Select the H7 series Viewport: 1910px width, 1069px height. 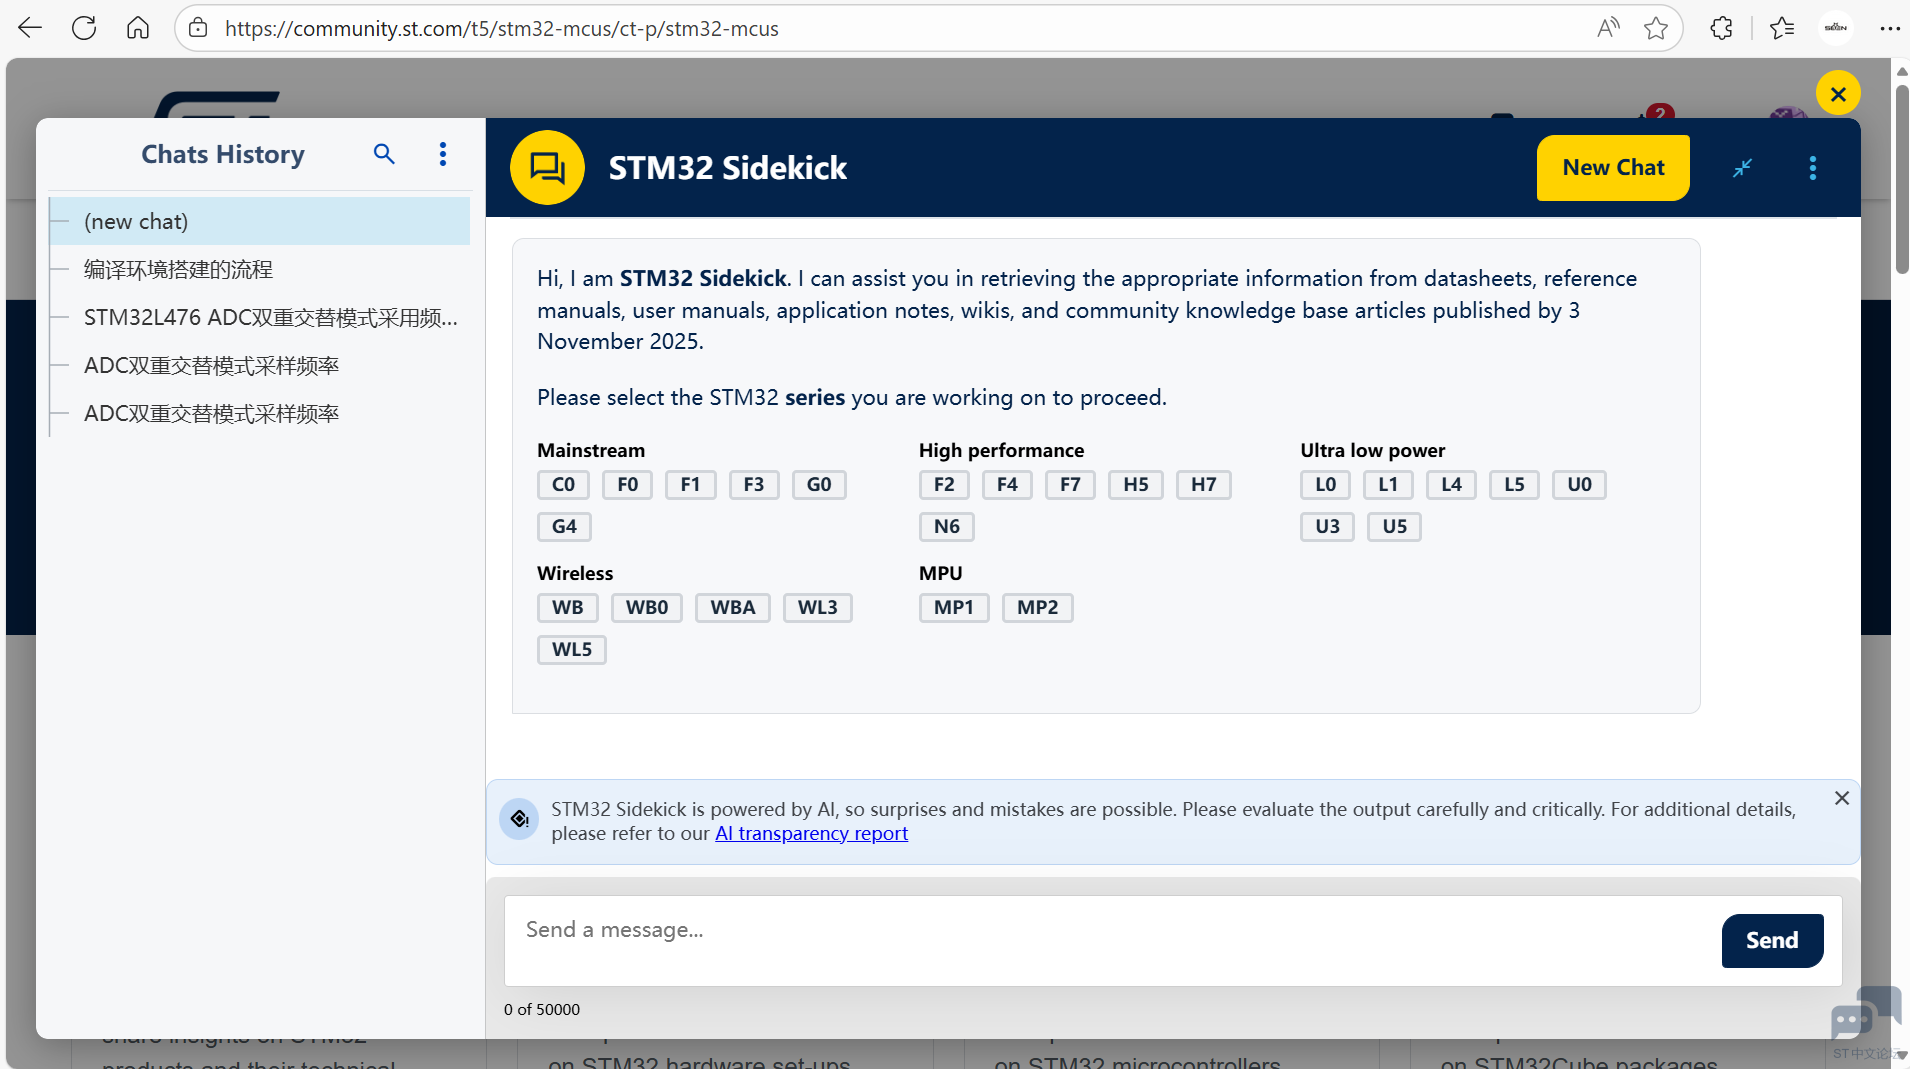tap(1203, 485)
